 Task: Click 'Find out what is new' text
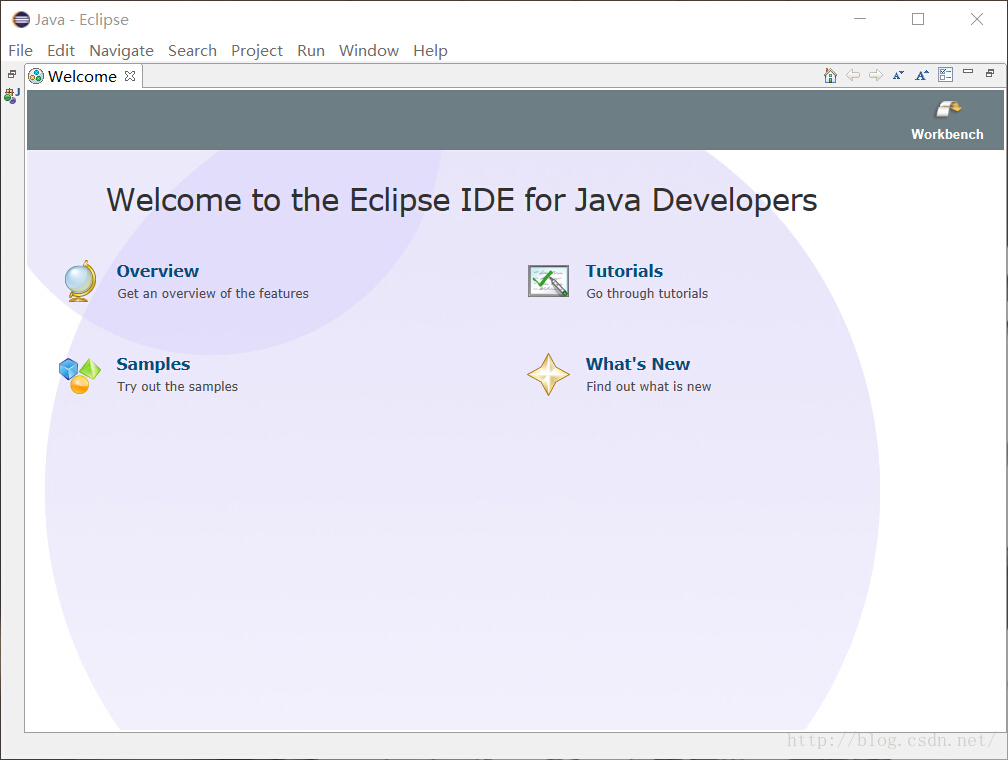tap(649, 386)
